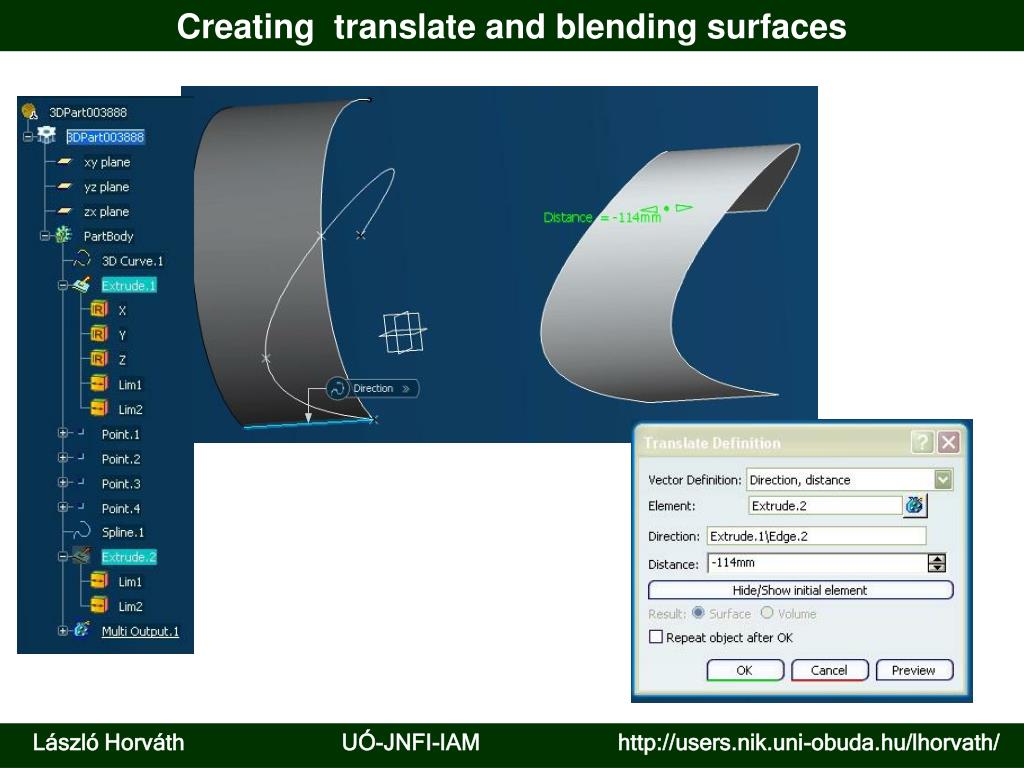
Task: Click the Spline.1 curve icon
Action: (82, 531)
